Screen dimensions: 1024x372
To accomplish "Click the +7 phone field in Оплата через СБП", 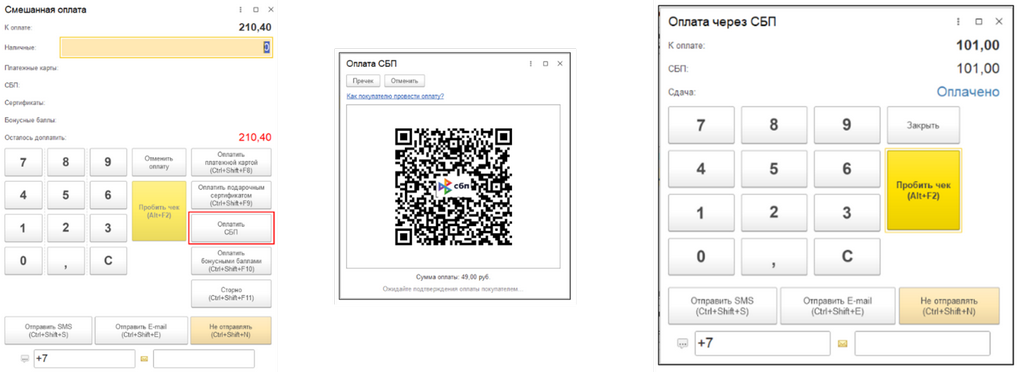I will pos(763,343).
